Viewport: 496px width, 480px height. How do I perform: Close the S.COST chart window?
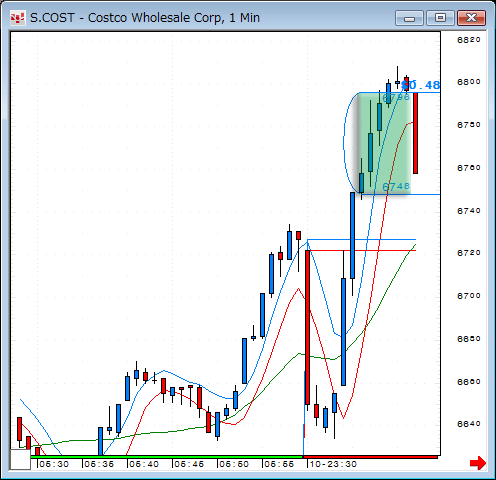471,18
